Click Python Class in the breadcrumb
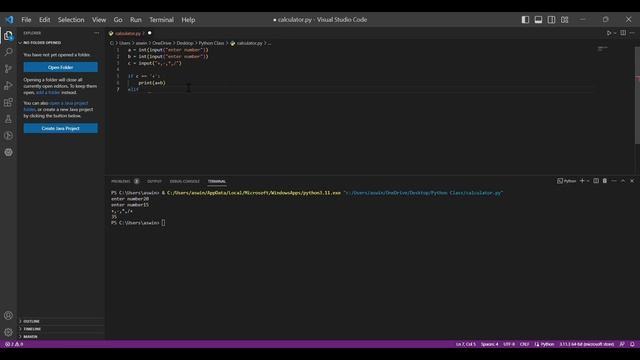The height and width of the screenshot is (360, 640). (x=211, y=43)
